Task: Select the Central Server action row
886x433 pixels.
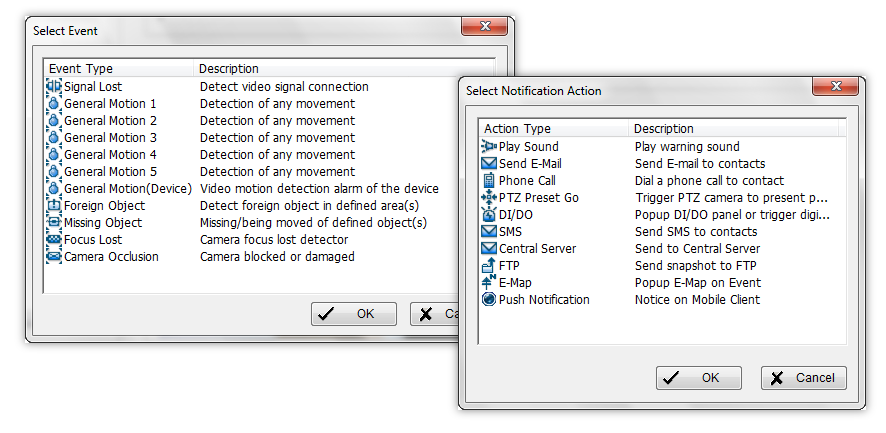Action: [537, 249]
